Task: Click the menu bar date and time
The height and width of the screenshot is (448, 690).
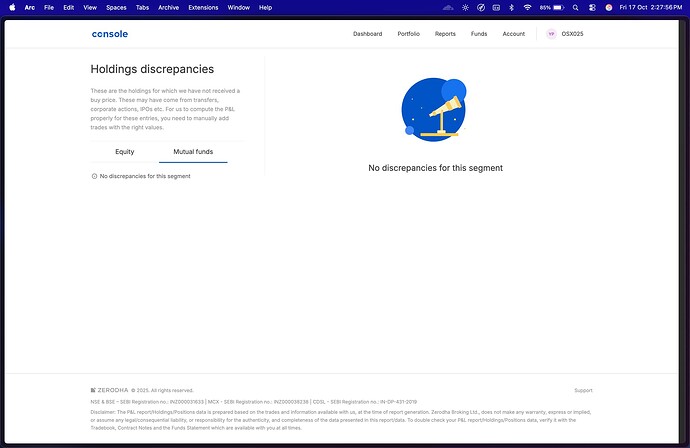Action: [651, 7]
